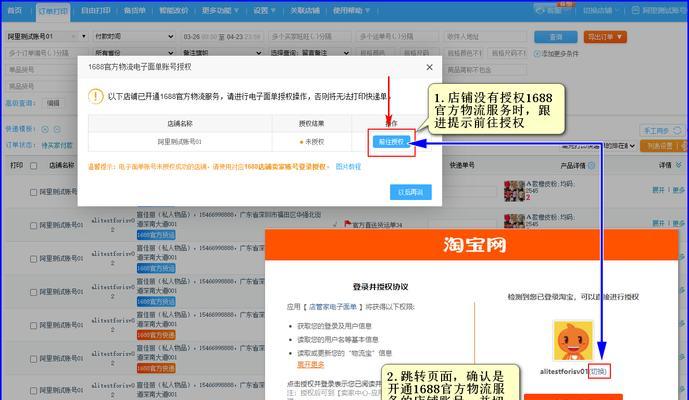Click the 淘宝网 logo banner
689x400 pixels.
point(475,245)
